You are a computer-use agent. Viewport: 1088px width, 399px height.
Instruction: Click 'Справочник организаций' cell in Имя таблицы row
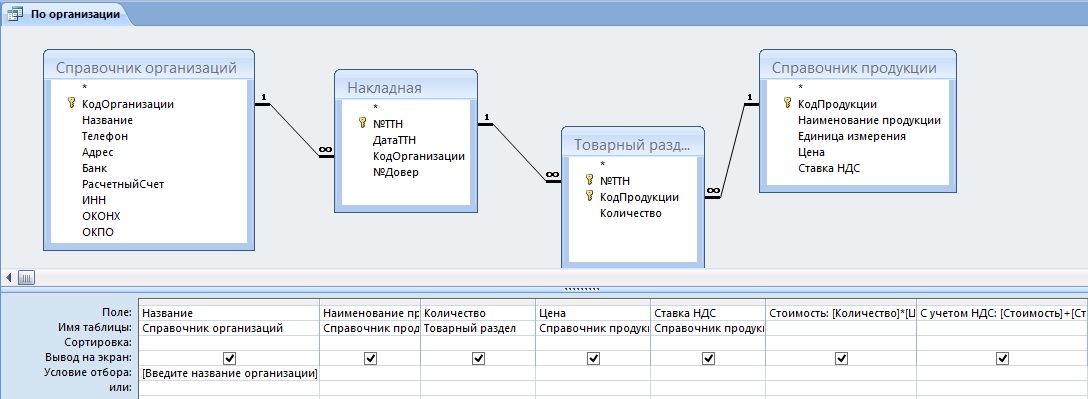click(x=230, y=328)
